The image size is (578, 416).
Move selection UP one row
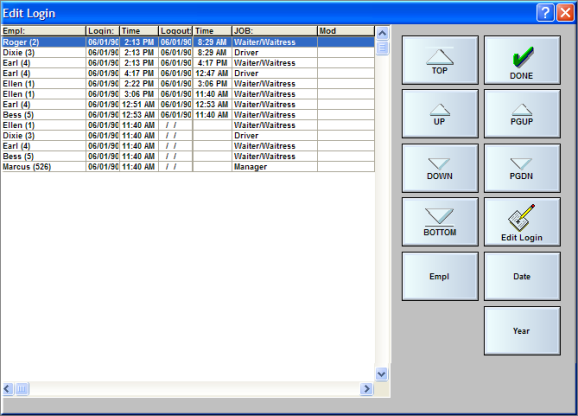tap(440, 114)
